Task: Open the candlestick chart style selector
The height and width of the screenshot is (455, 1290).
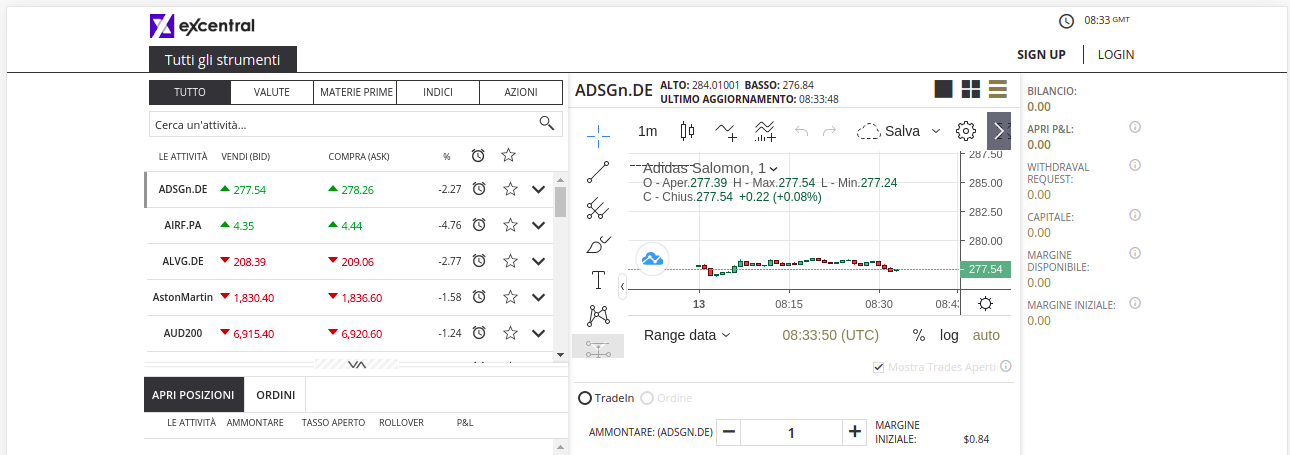Action: coord(687,131)
